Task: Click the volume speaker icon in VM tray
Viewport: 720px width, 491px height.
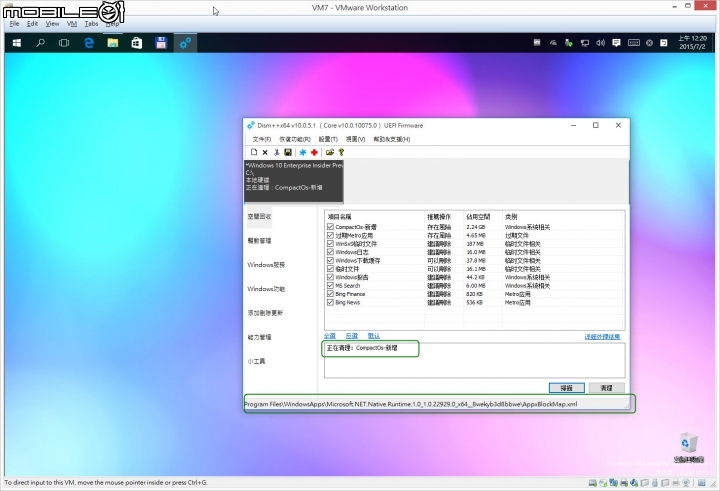Action: click(600, 43)
